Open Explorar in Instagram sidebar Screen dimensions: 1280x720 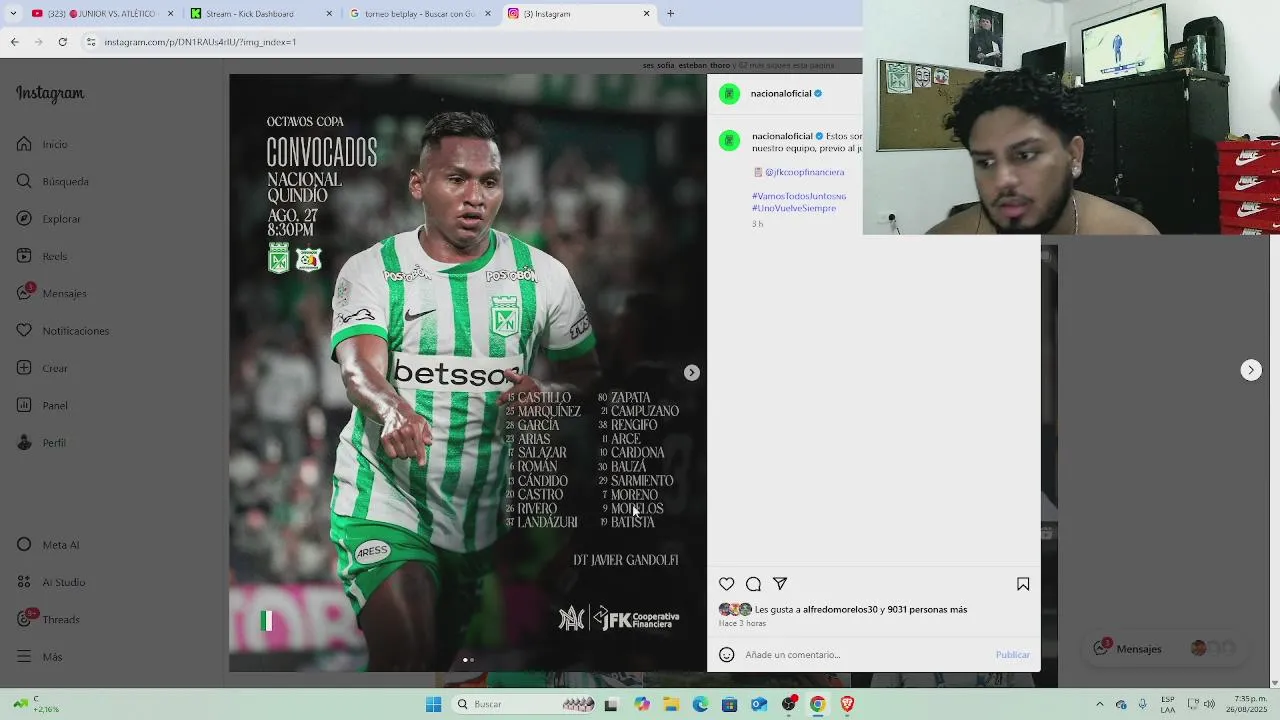(x=48, y=219)
